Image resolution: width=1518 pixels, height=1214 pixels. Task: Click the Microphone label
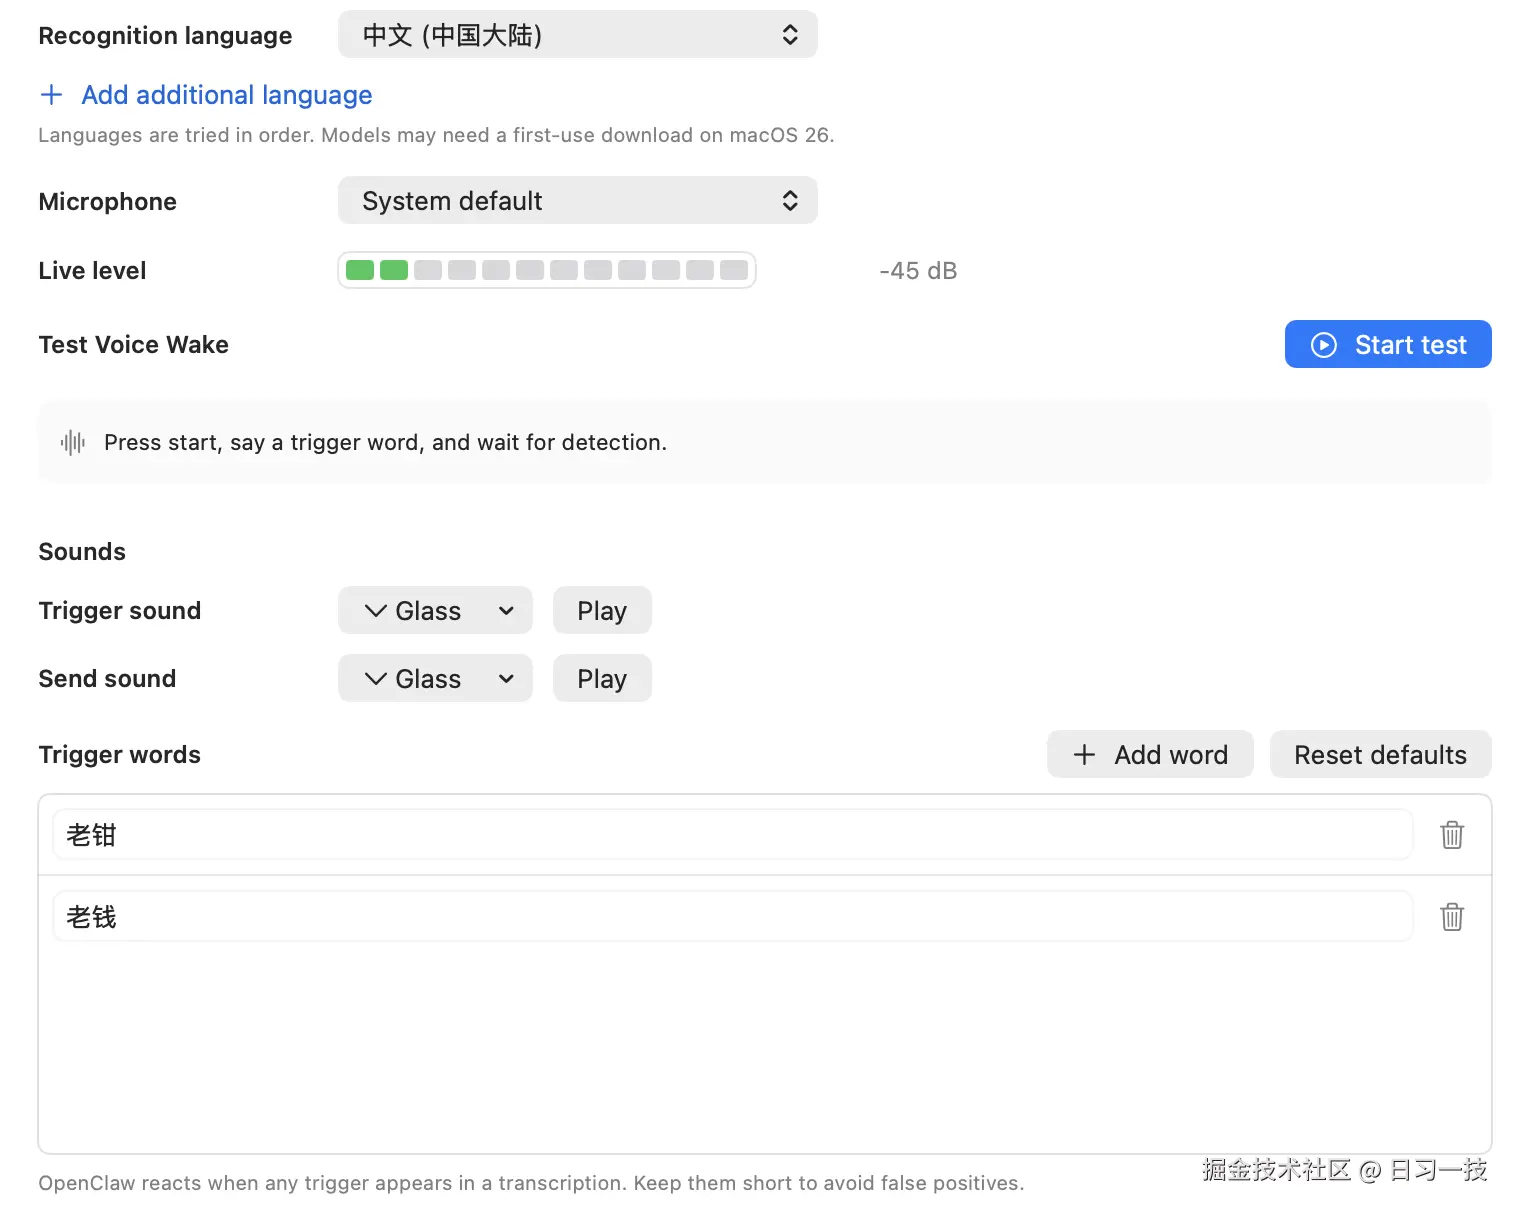pyautogui.click(x=107, y=202)
